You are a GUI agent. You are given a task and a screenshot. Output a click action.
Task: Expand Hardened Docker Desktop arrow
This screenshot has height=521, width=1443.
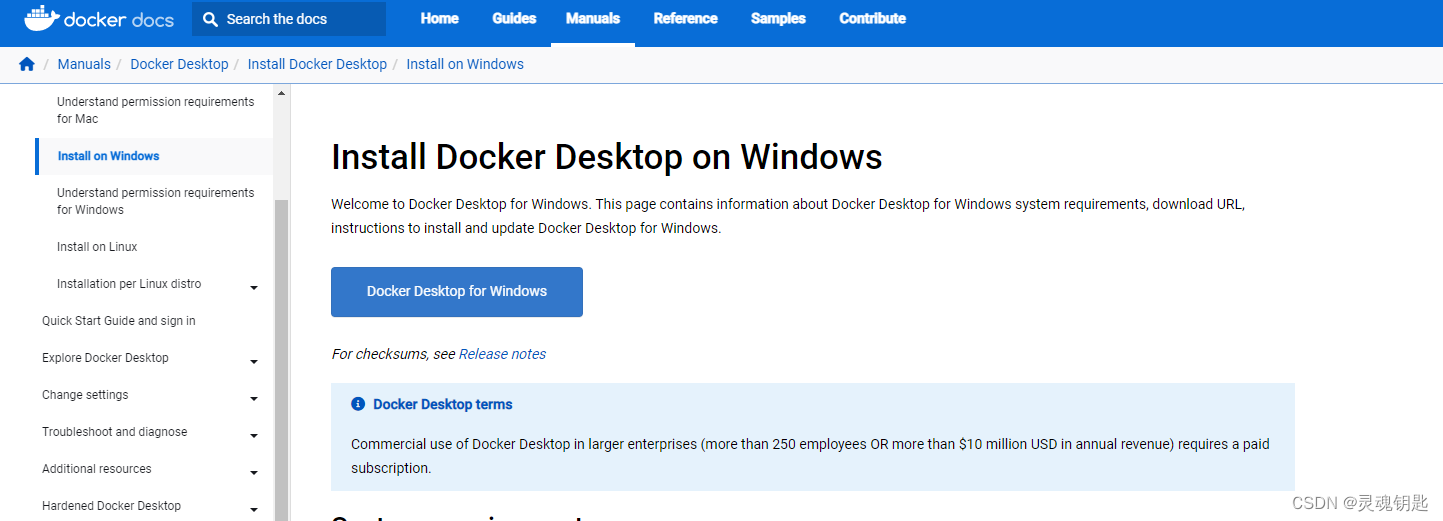pyautogui.click(x=254, y=510)
